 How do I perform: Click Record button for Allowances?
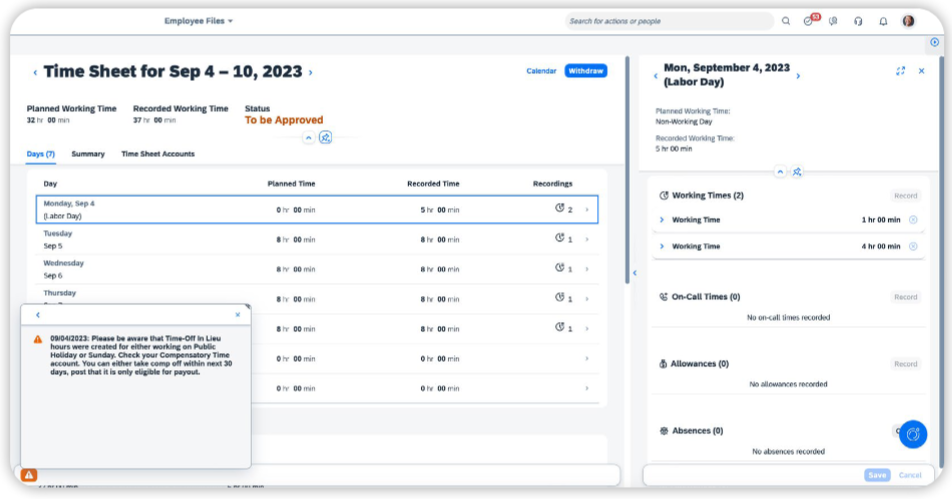[x=905, y=364]
